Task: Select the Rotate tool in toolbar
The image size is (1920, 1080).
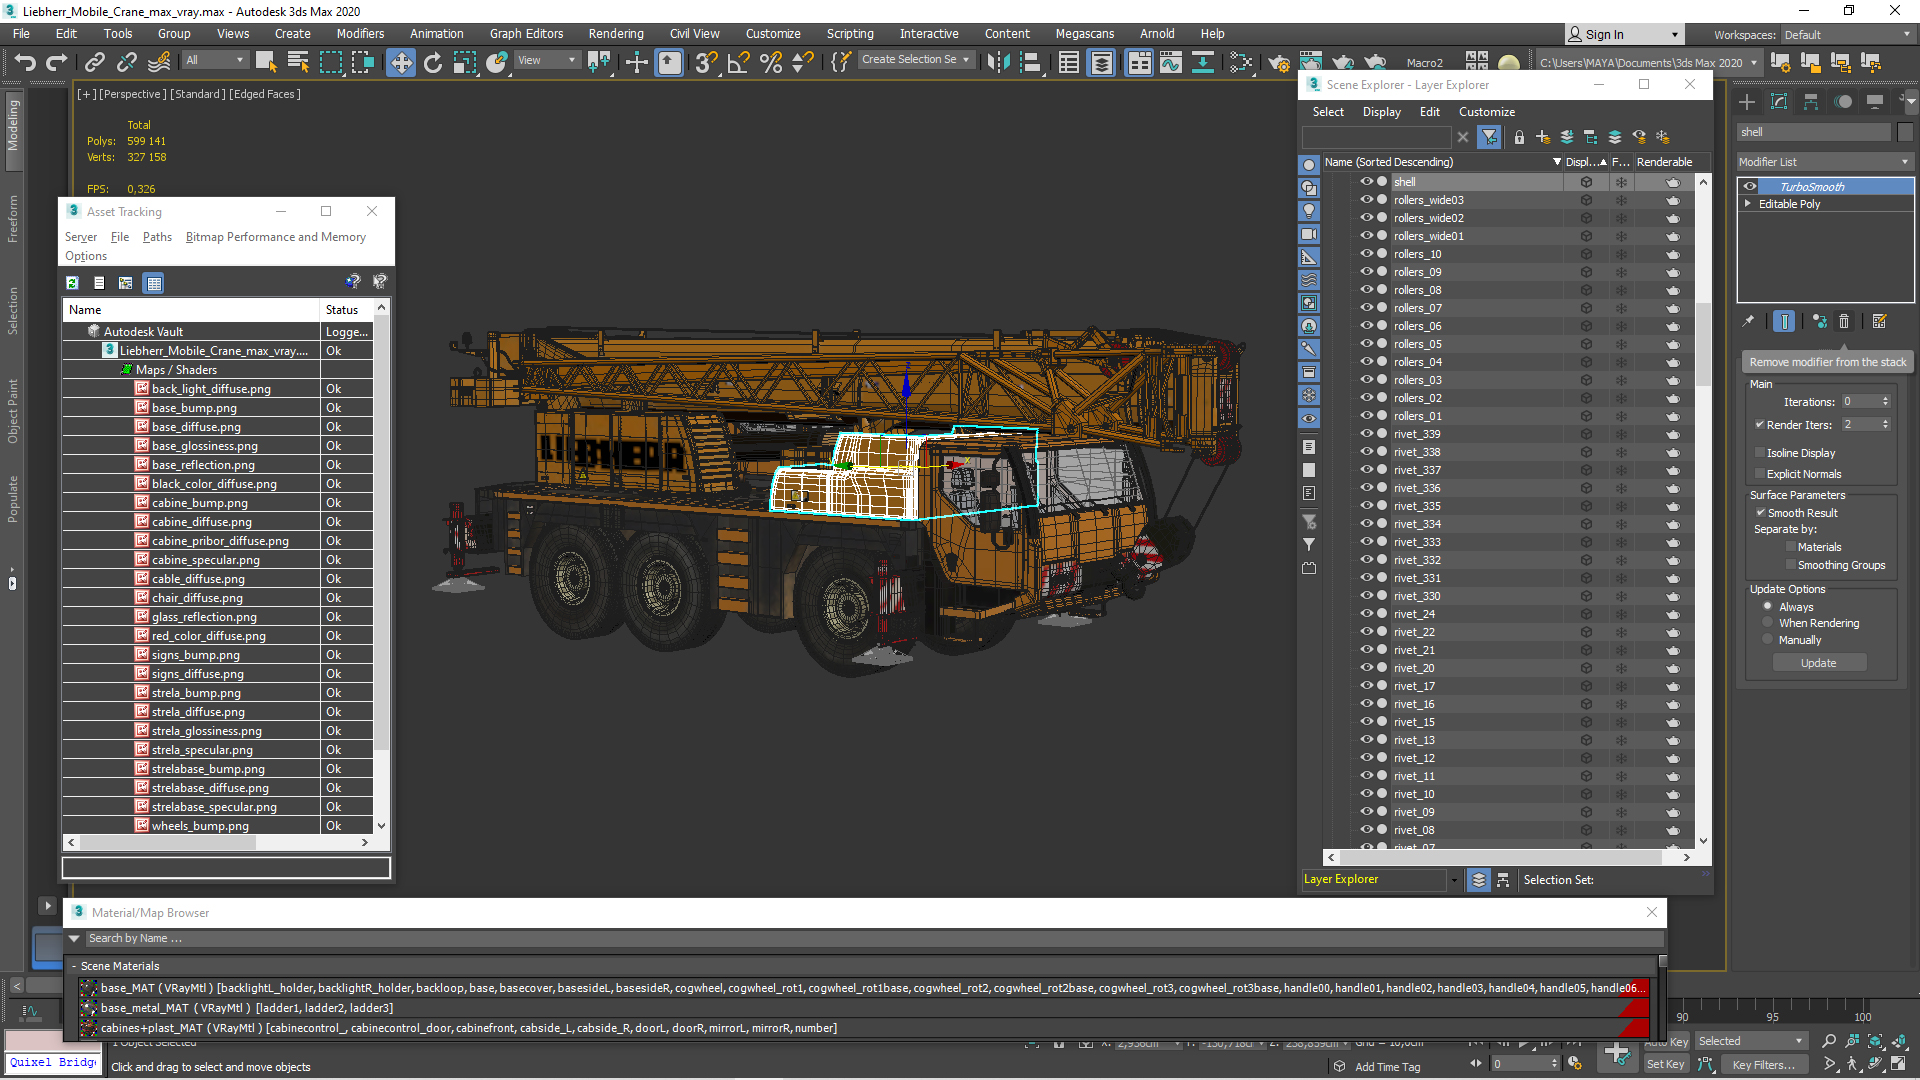Action: pos(432,63)
